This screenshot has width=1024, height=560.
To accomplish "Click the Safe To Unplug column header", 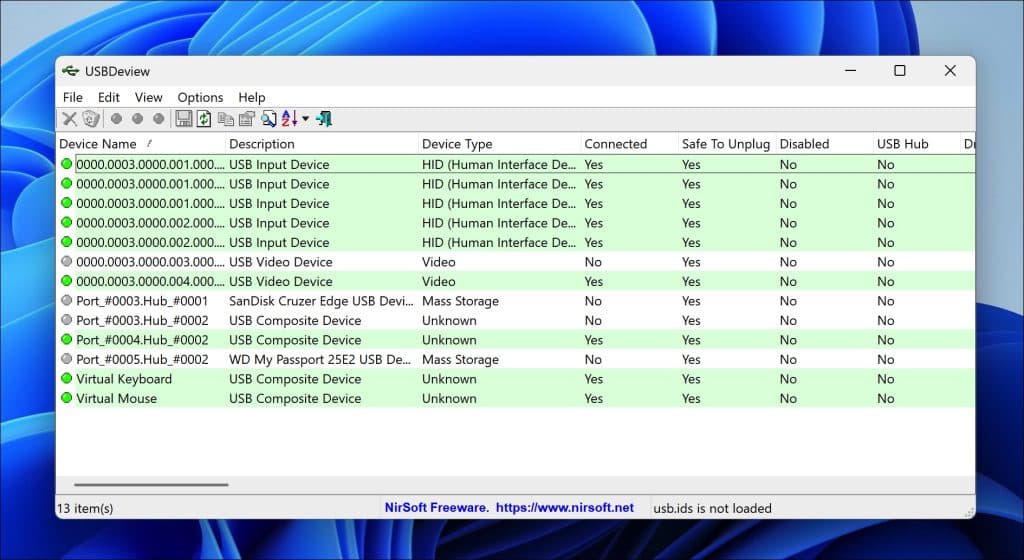I will click(727, 144).
